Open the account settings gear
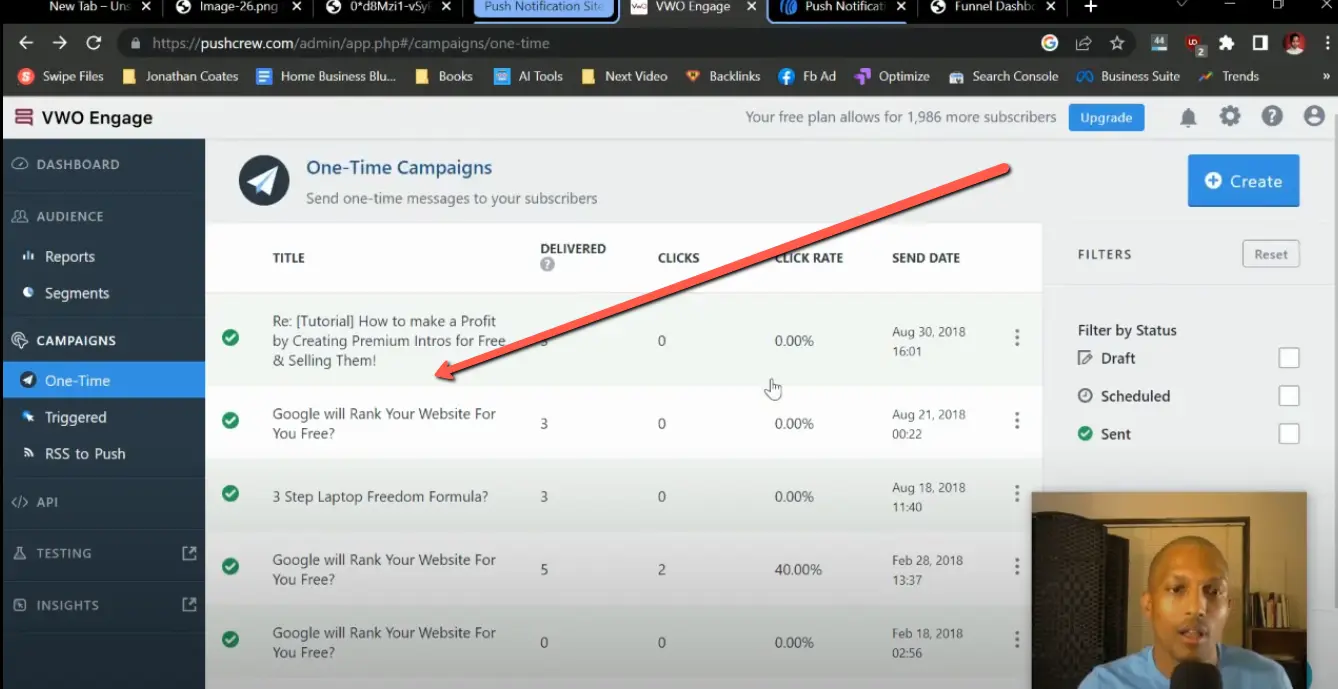1338x689 pixels. click(x=1229, y=117)
